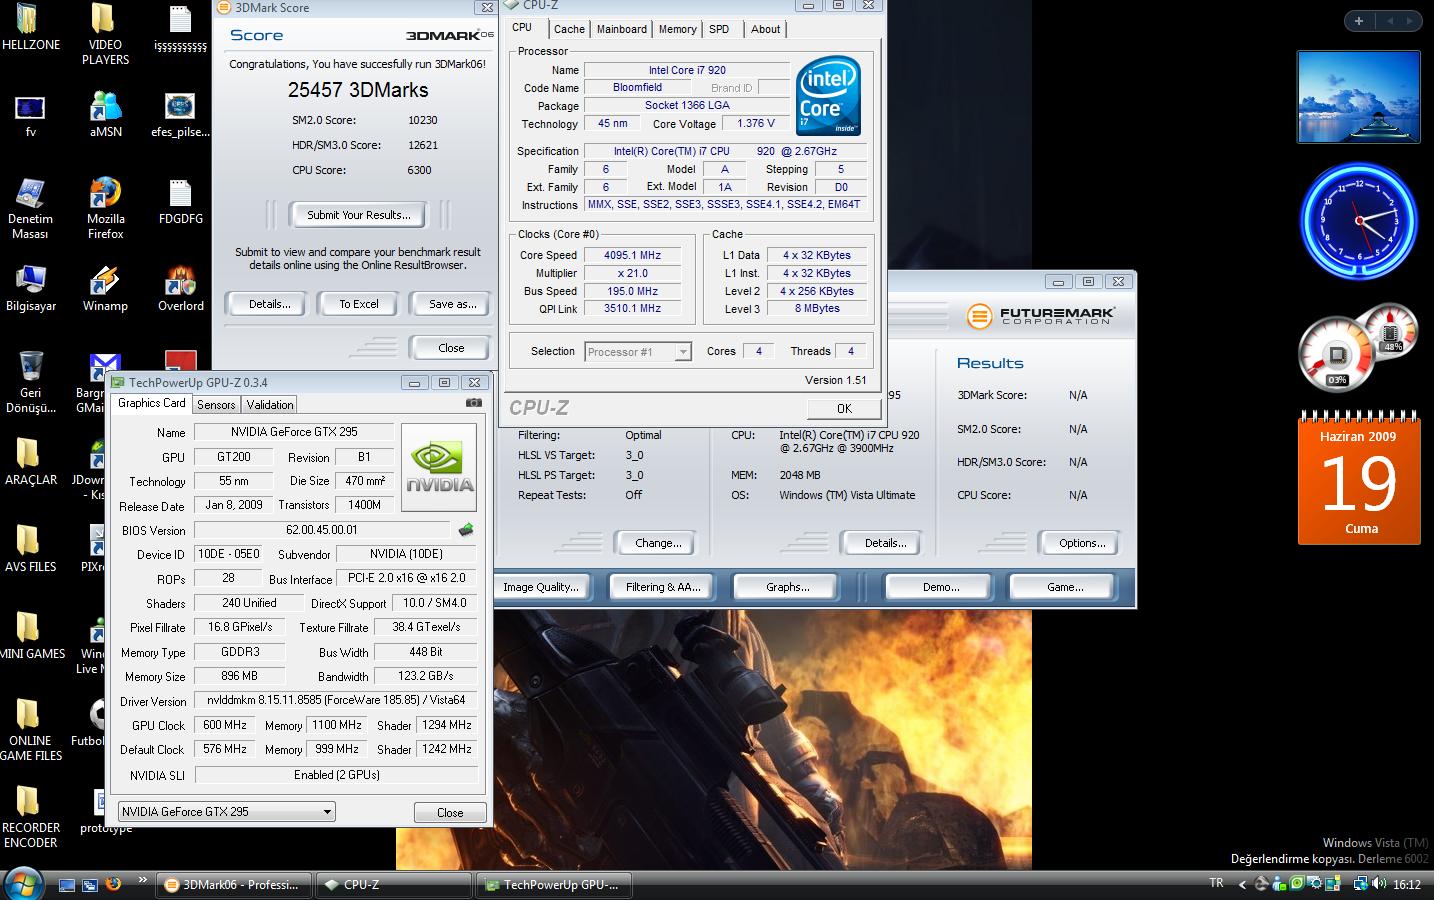Click the GPU Name field in GPU-Z
The width and height of the screenshot is (1440, 900).
pyautogui.click(x=296, y=432)
